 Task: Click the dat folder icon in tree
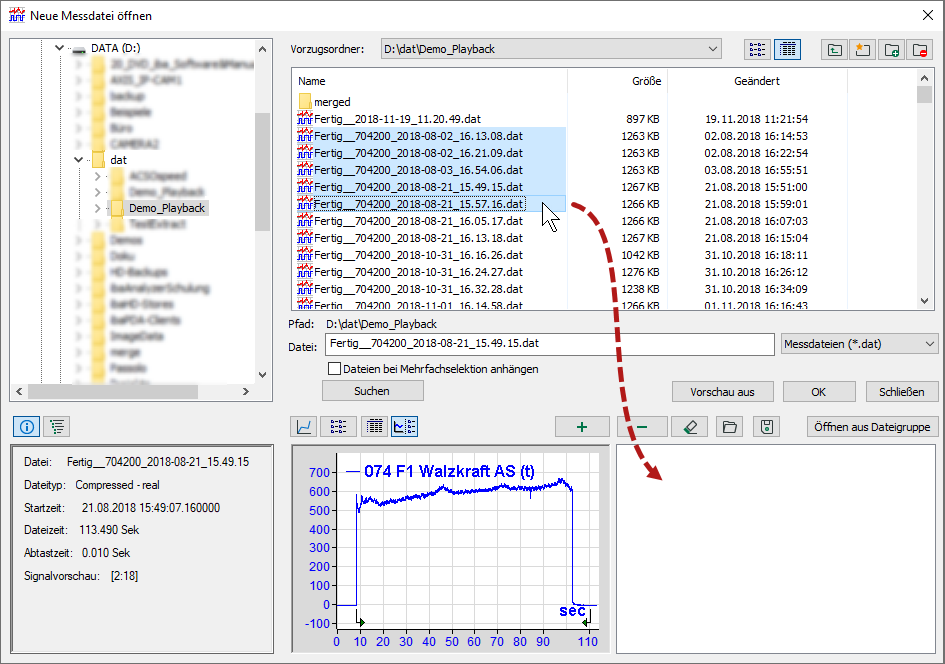click(99, 160)
